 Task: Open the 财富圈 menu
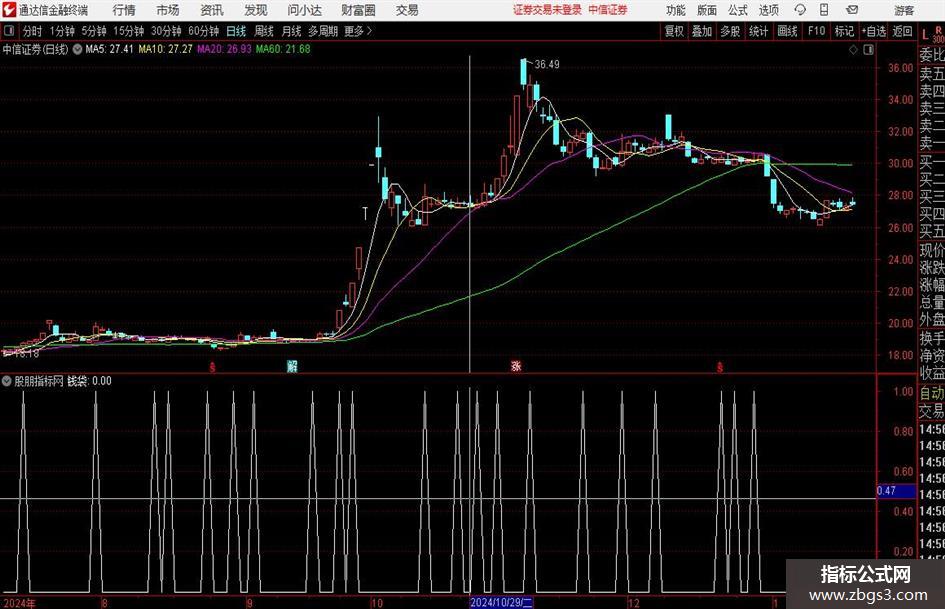(358, 10)
